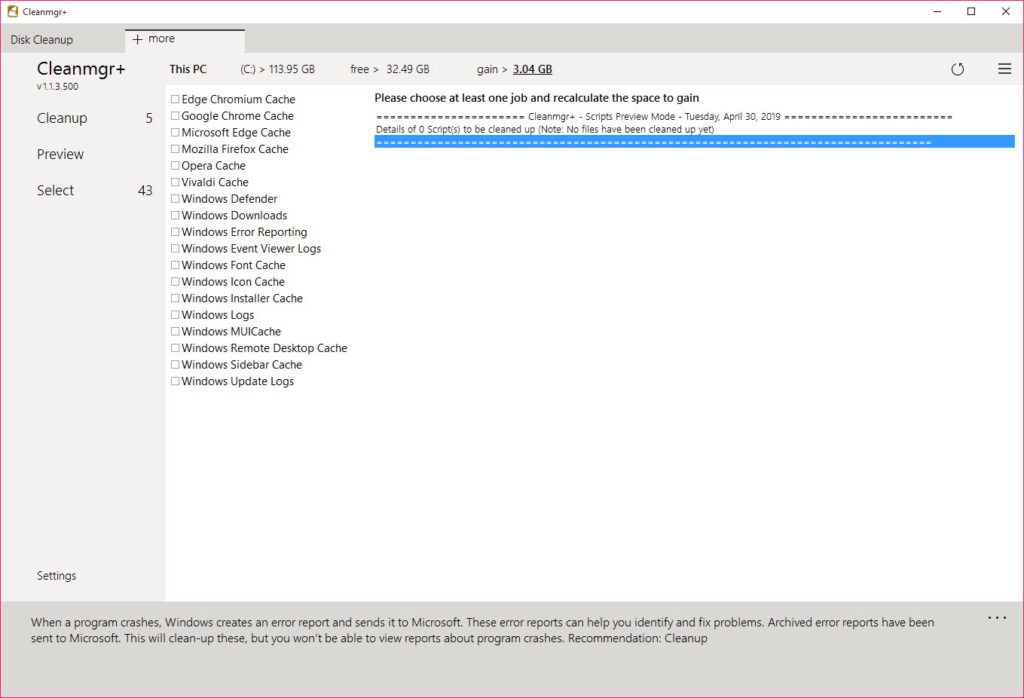The height and width of the screenshot is (698, 1024).
Task: Open the hamburger menu icon
Action: (1004, 69)
